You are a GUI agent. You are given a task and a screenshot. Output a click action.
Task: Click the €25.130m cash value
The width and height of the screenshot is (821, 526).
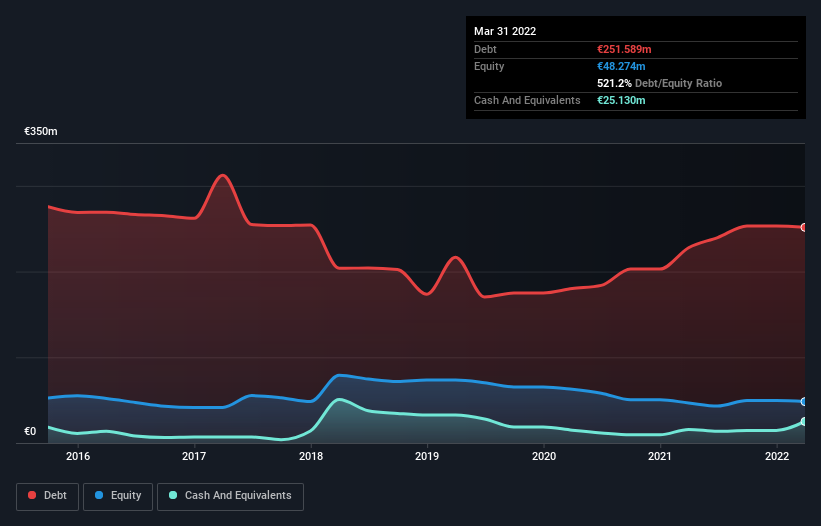[x=621, y=100]
